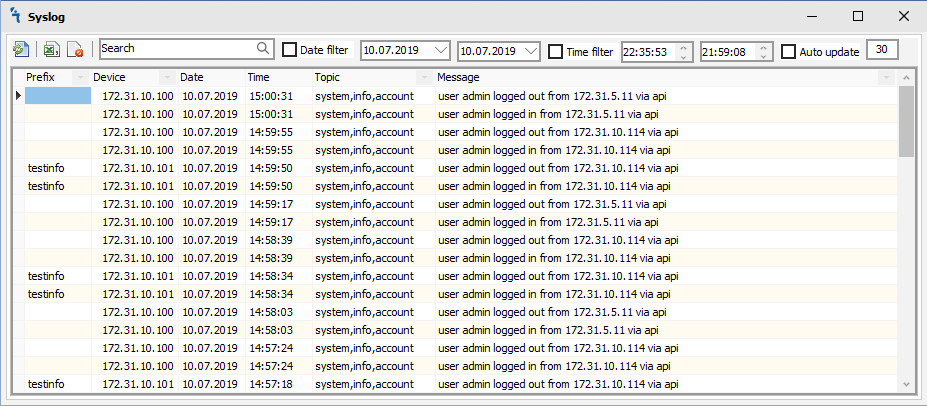Click the refresh log icon
The width and height of the screenshot is (927, 406).
[20, 49]
